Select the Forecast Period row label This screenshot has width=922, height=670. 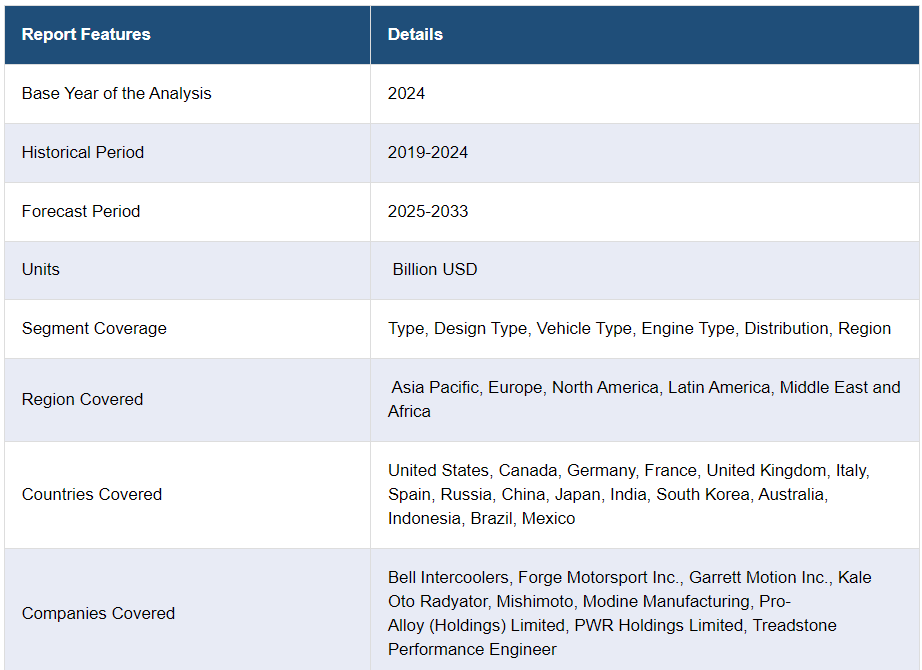coord(81,211)
